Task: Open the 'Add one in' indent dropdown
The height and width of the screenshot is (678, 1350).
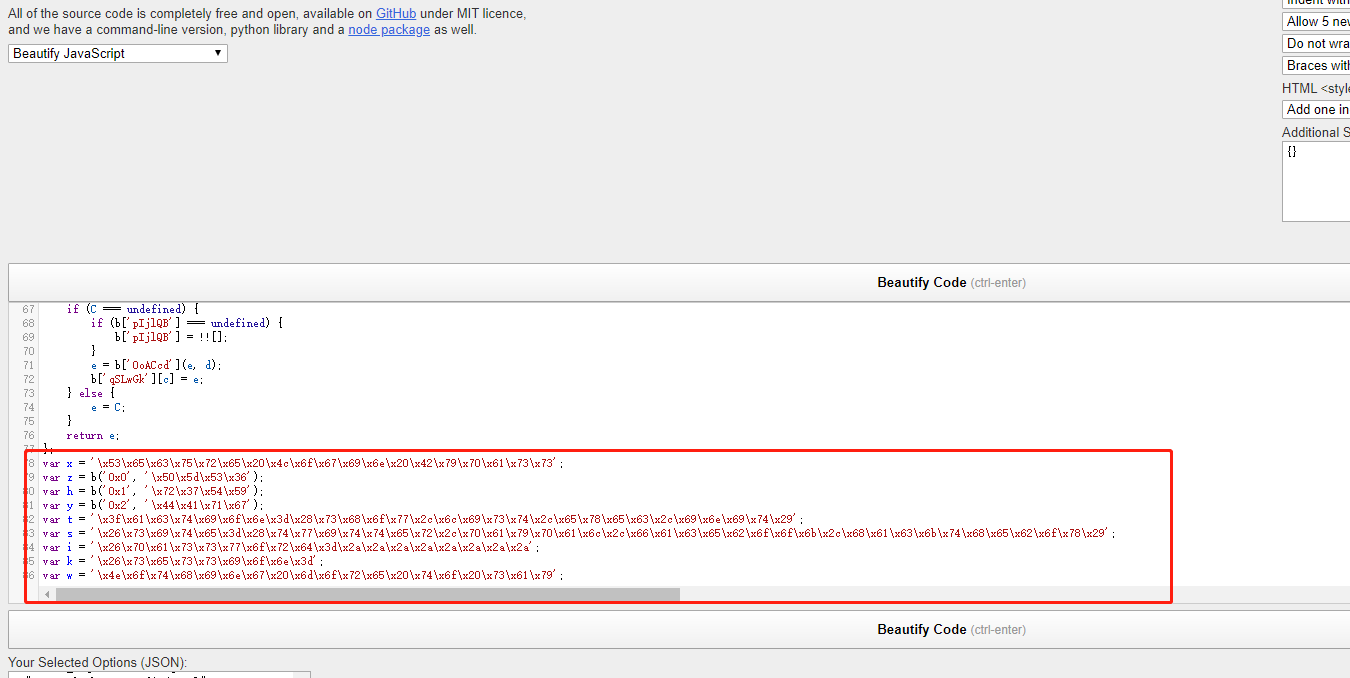Action: coord(1316,109)
